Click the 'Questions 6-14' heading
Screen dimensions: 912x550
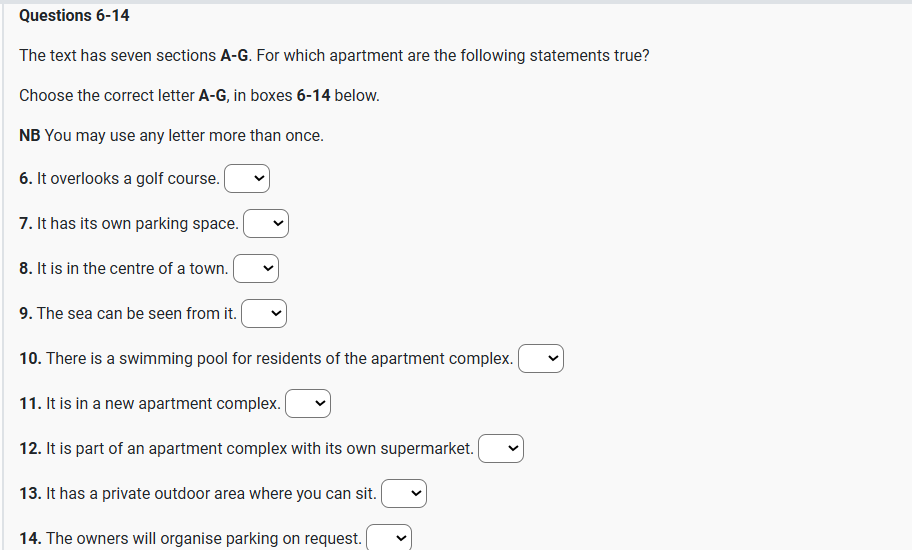point(74,16)
